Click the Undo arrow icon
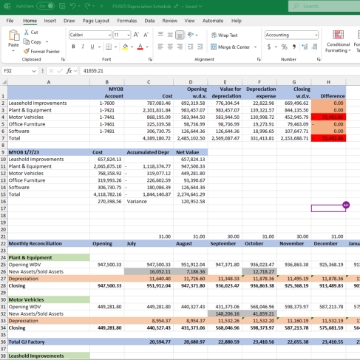The height and width of the screenshot is (360, 360). pos(73,6)
